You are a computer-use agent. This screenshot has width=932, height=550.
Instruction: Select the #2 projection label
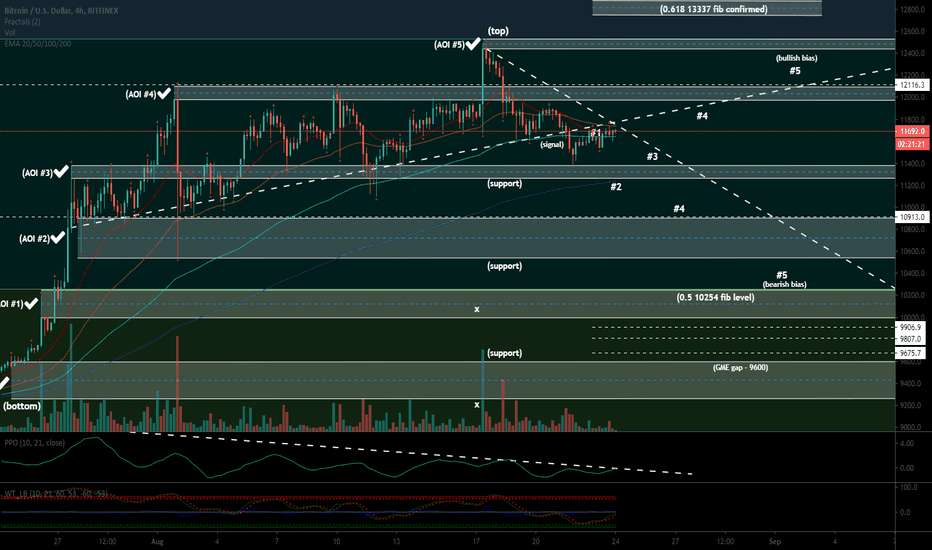click(616, 187)
